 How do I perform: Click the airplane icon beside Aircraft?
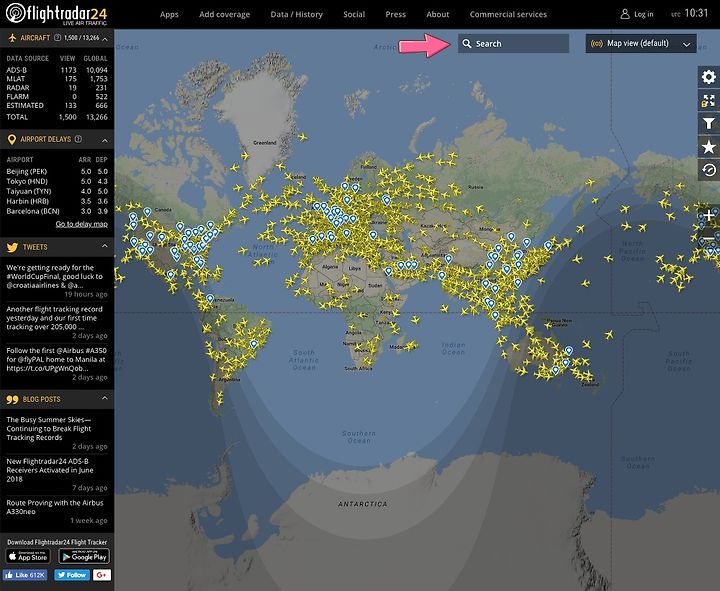(12, 38)
